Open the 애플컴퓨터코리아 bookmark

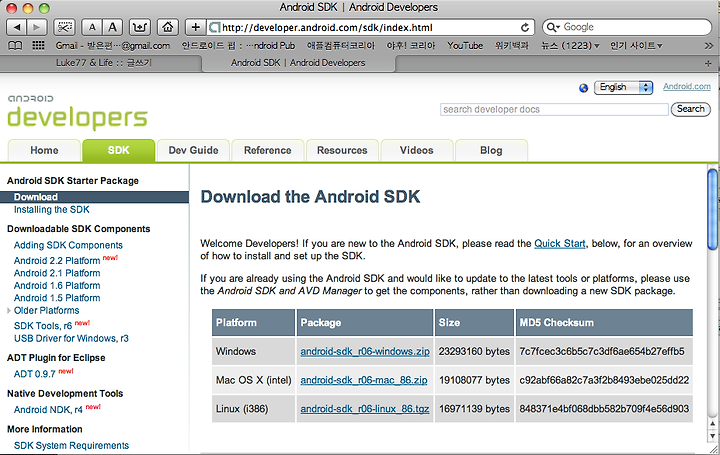click(341, 45)
